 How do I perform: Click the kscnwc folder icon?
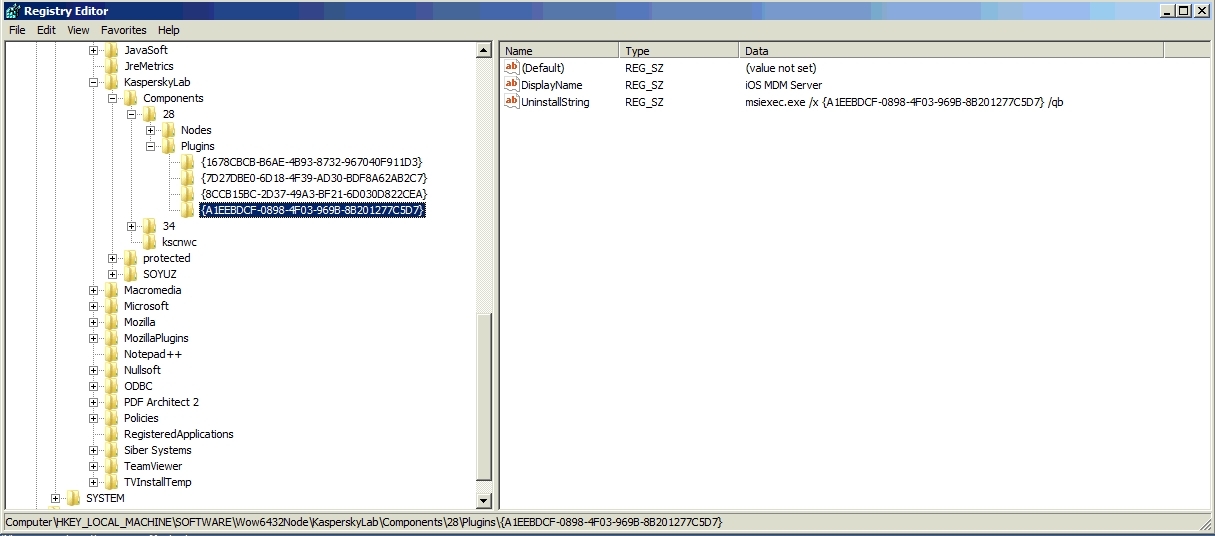149,242
